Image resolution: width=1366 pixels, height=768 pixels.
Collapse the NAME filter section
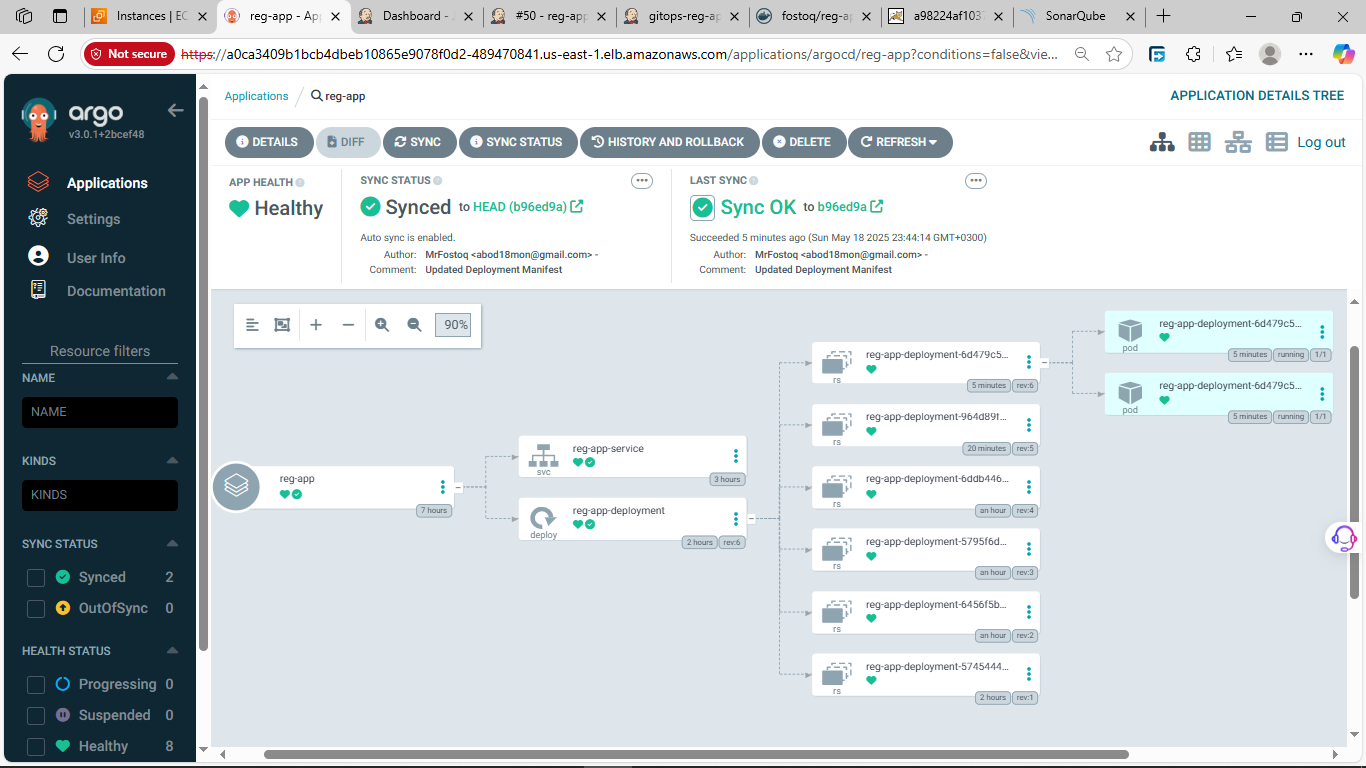pyautogui.click(x=172, y=377)
